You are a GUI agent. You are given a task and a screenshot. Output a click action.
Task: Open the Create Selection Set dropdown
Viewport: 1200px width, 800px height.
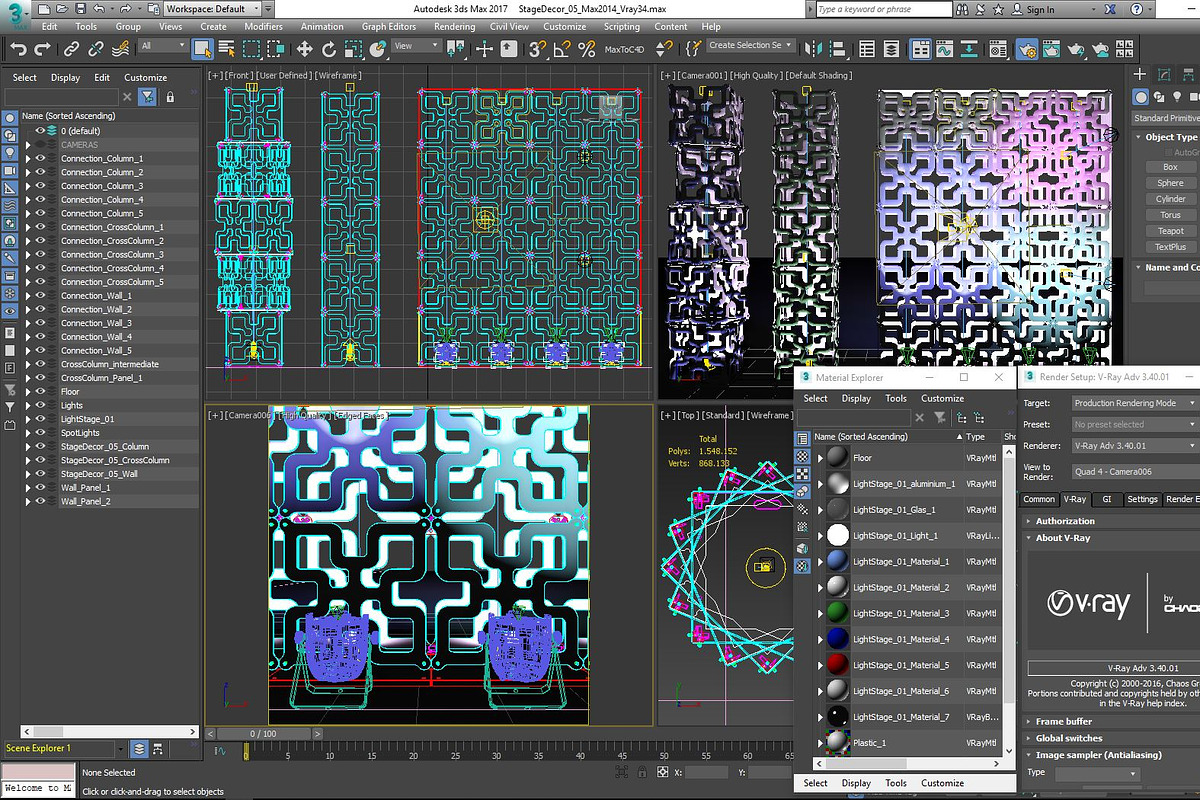click(751, 45)
